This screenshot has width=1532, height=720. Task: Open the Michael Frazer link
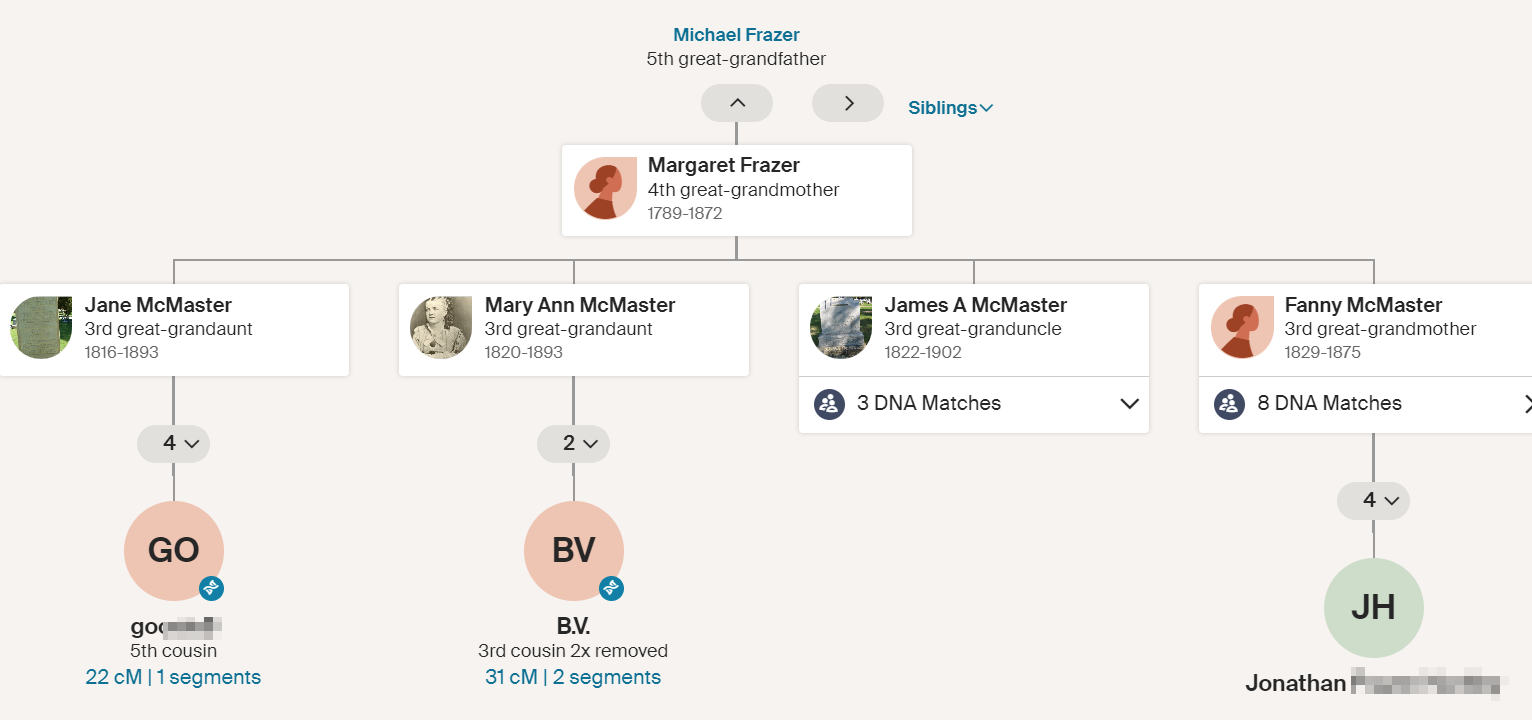point(736,34)
